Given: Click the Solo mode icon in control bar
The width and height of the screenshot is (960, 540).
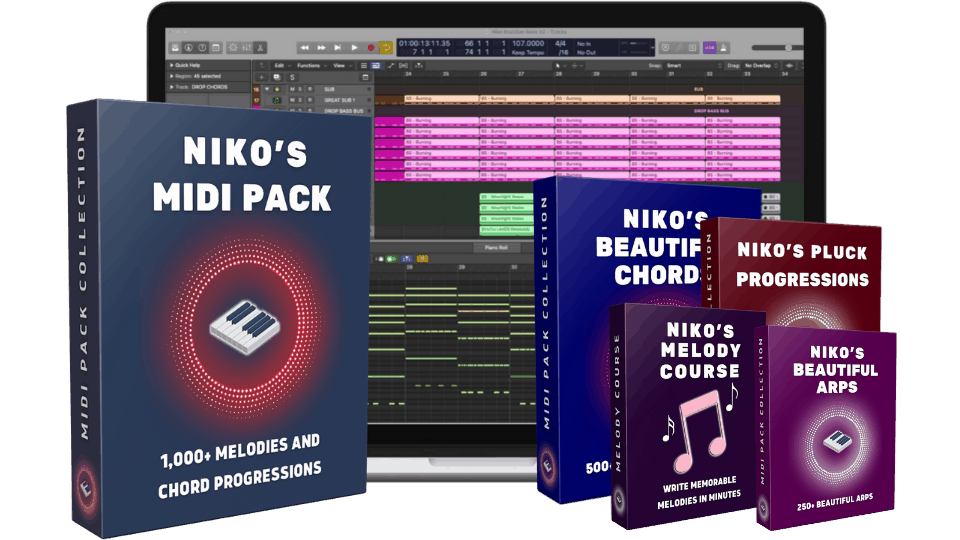Looking at the screenshot, I should (x=692, y=47).
